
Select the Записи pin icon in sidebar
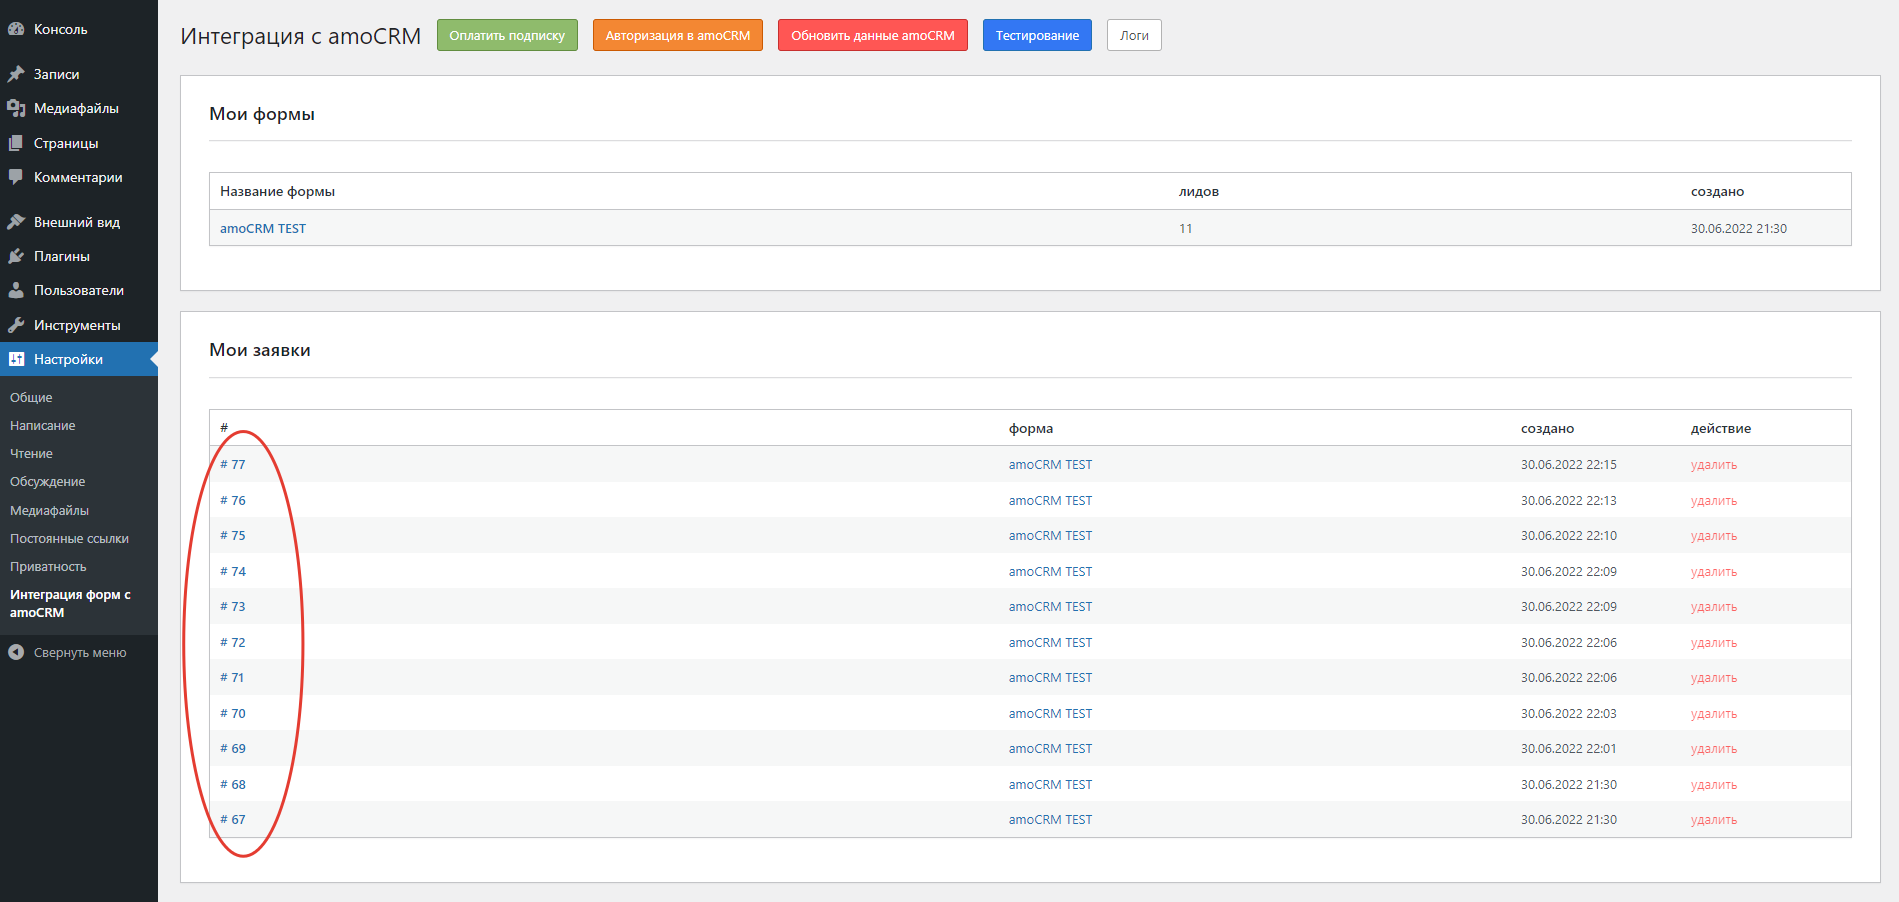point(16,73)
